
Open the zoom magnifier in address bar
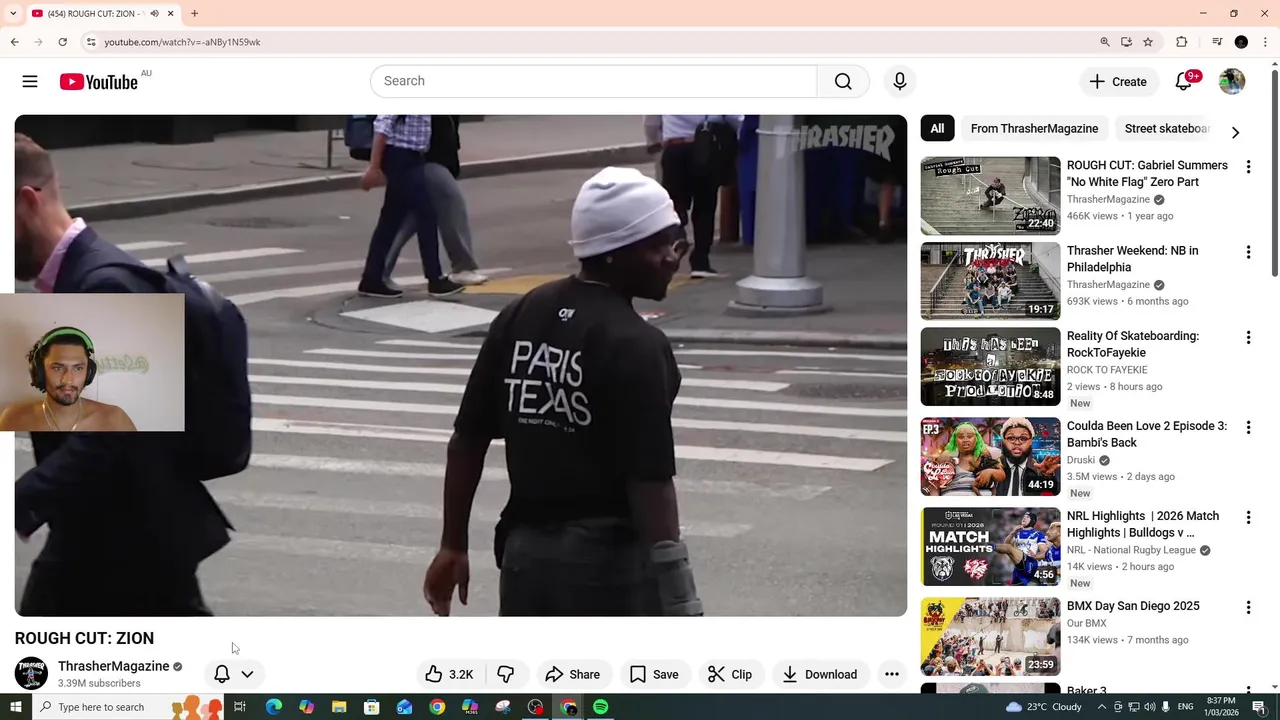coord(1105,42)
